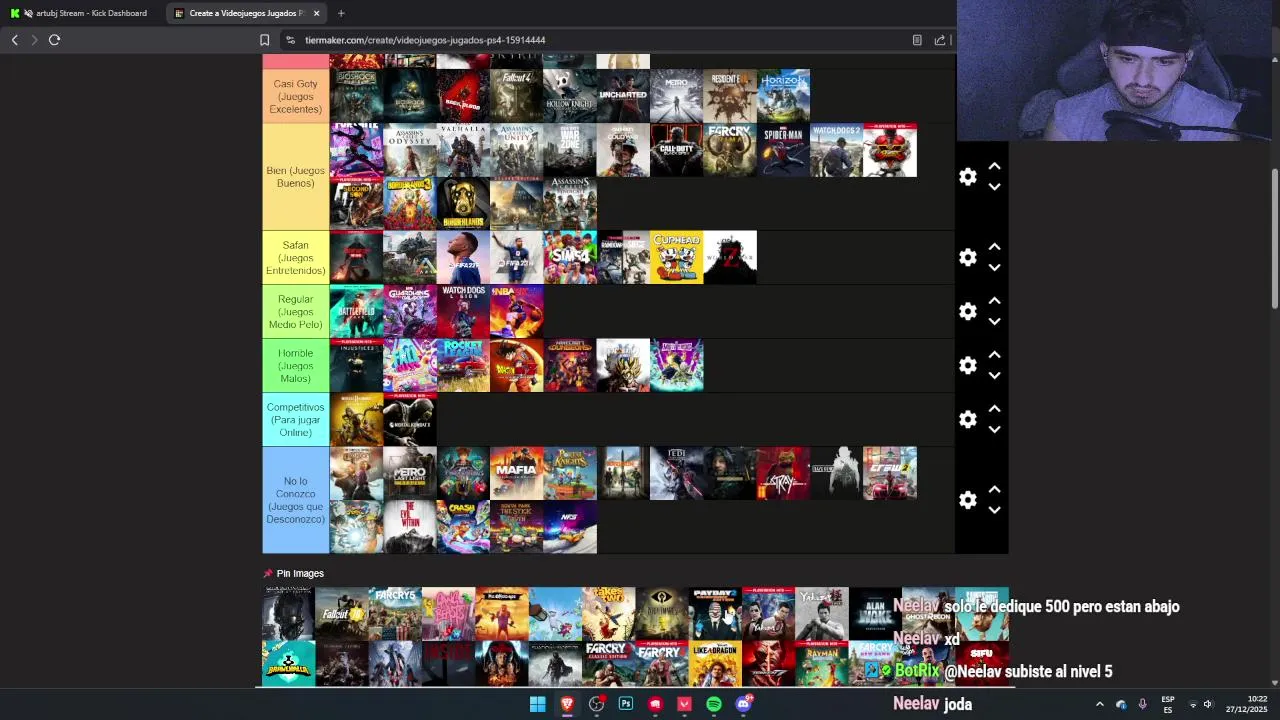Move the Bien tier row down

[x=994, y=187]
